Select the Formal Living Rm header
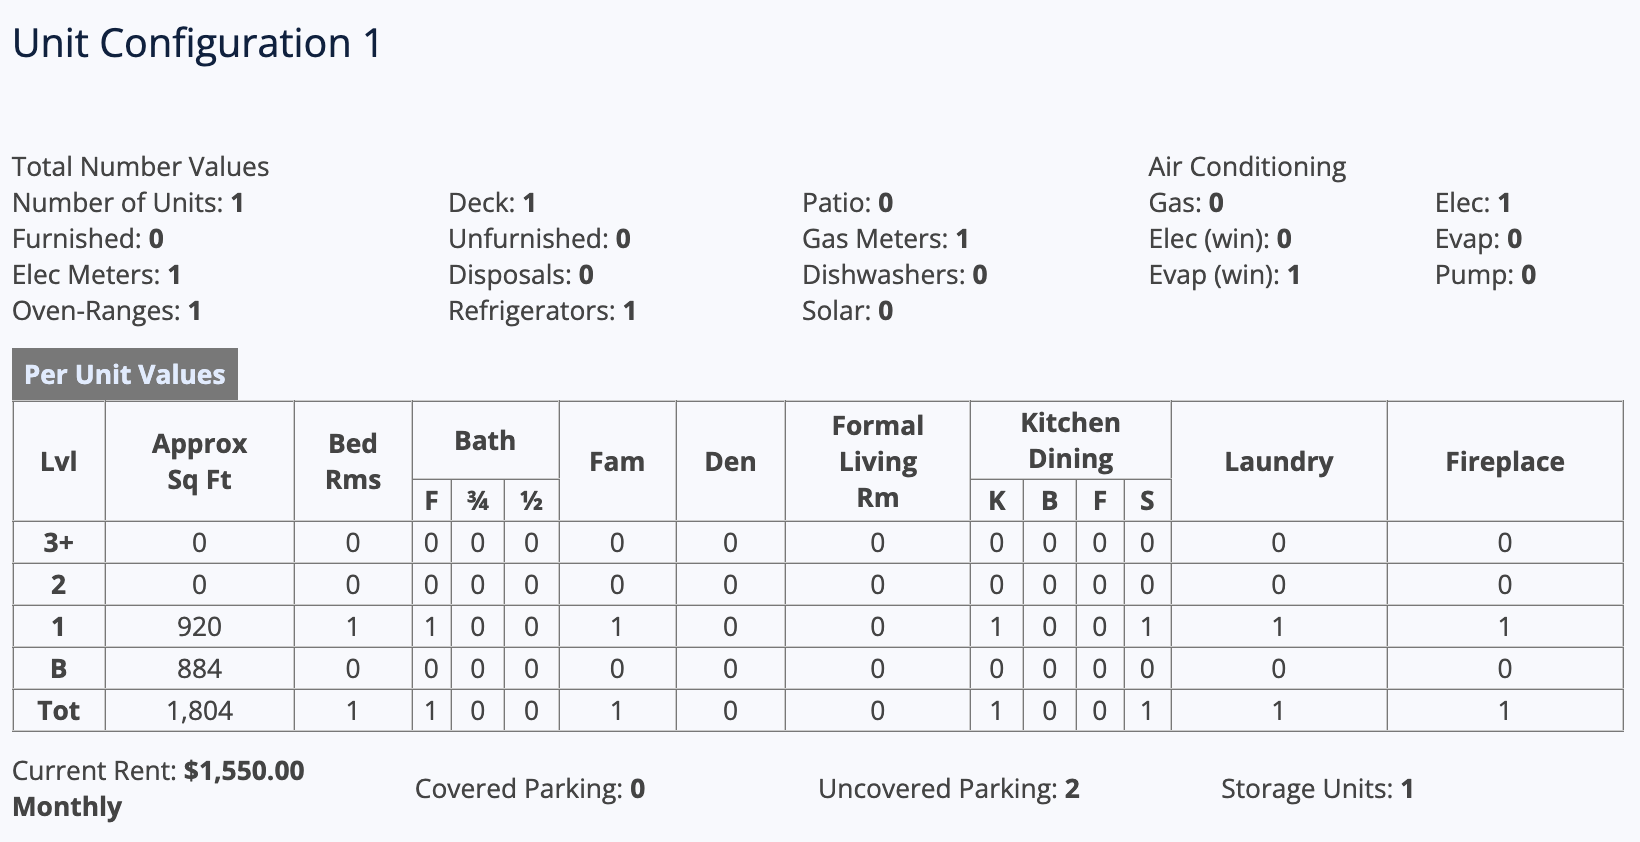This screenshot has height=842, width=1640. tap(877, 461)
